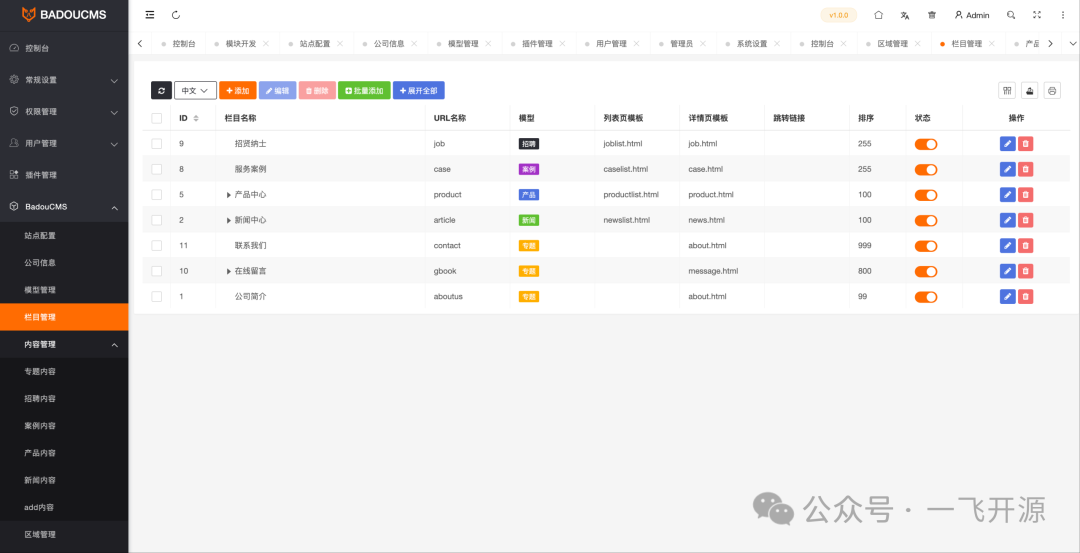Check the box for row ID 8
Image resolution: width=1080 pixels, height=553 pixels.
pyautogui.click(x=156, y=169)
